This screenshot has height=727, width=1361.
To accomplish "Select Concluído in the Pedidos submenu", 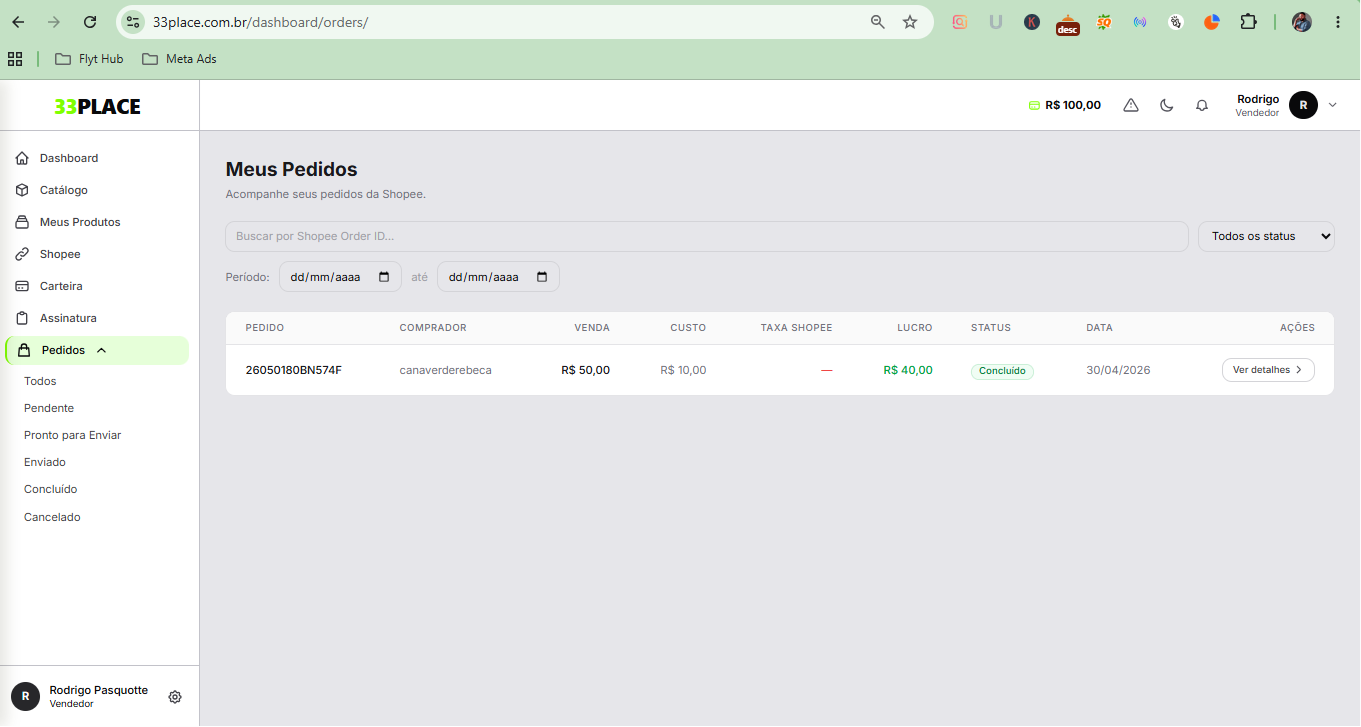I will (x=51, y=489).
